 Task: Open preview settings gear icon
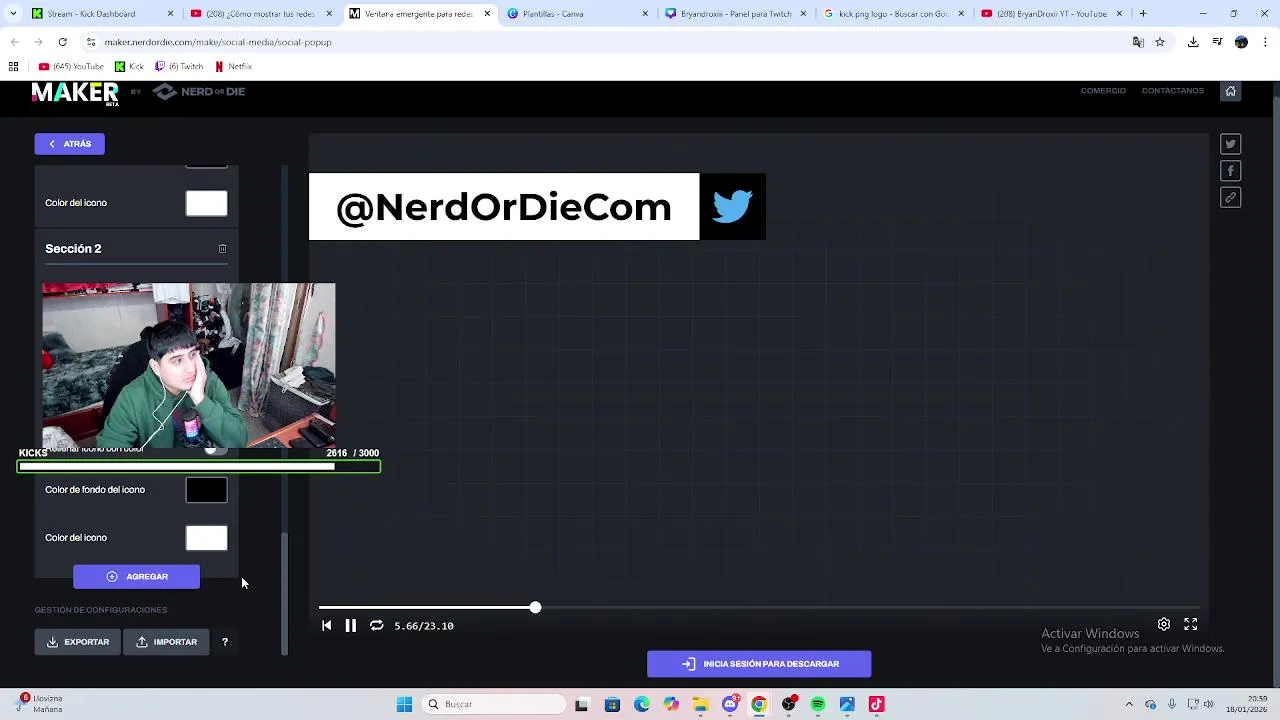coord(1164,624)
